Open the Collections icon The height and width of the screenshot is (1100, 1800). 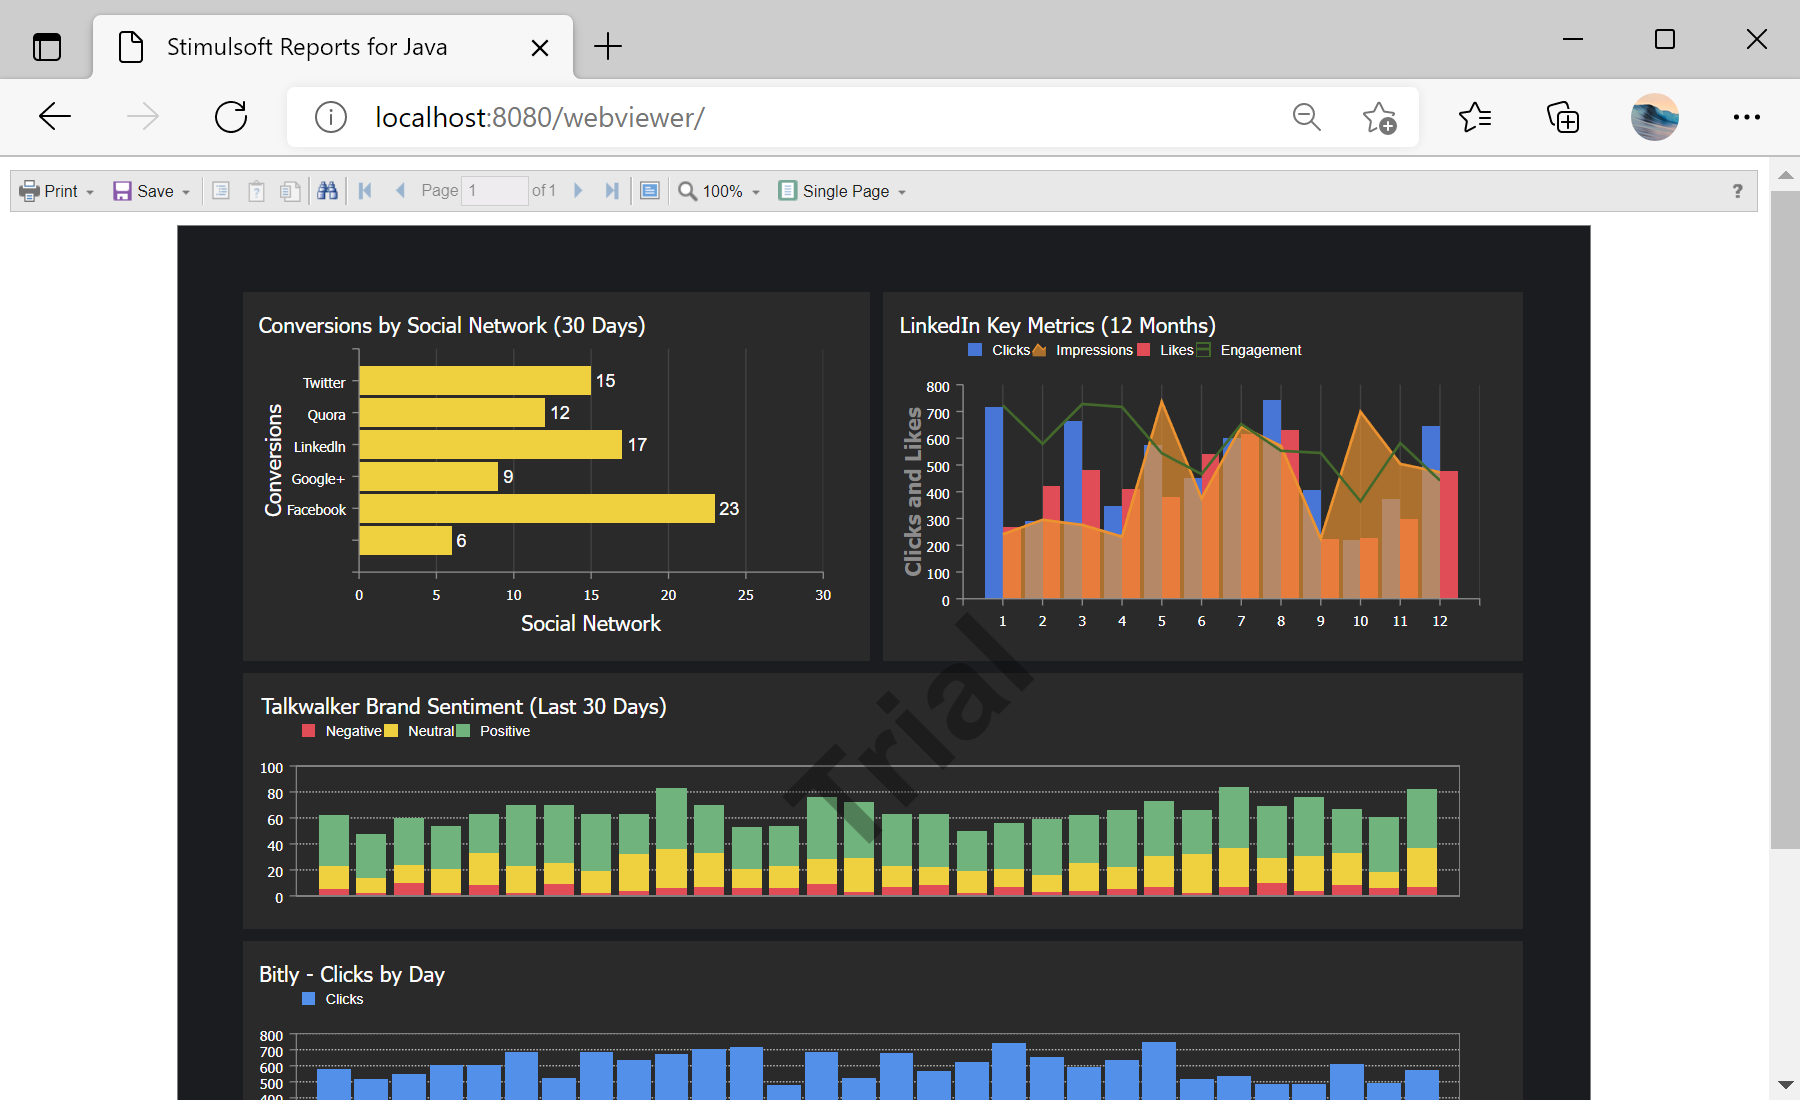[1563, 117]
